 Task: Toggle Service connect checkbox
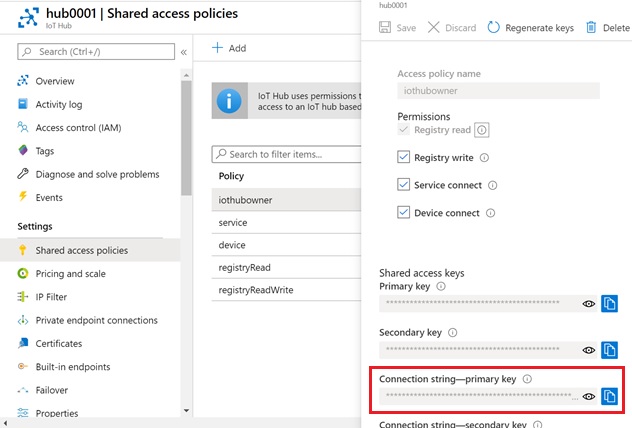tap(403, 184)
